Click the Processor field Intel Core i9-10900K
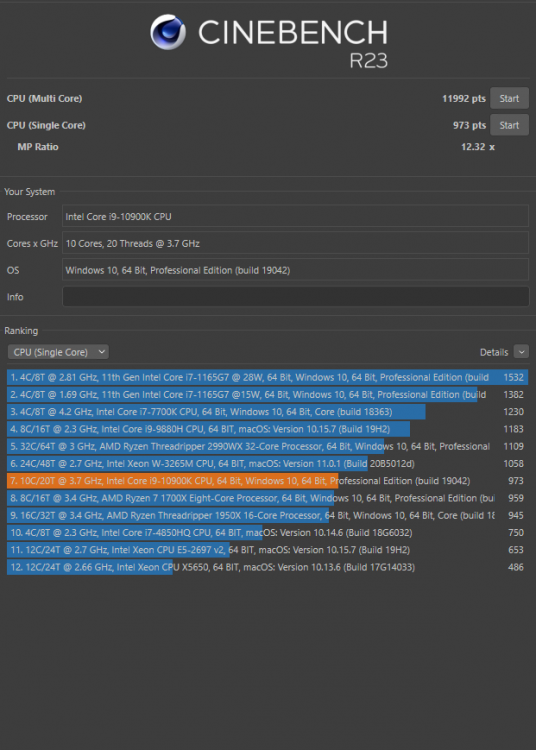This screenshot has width=536, height=750. tap(295, 217)
